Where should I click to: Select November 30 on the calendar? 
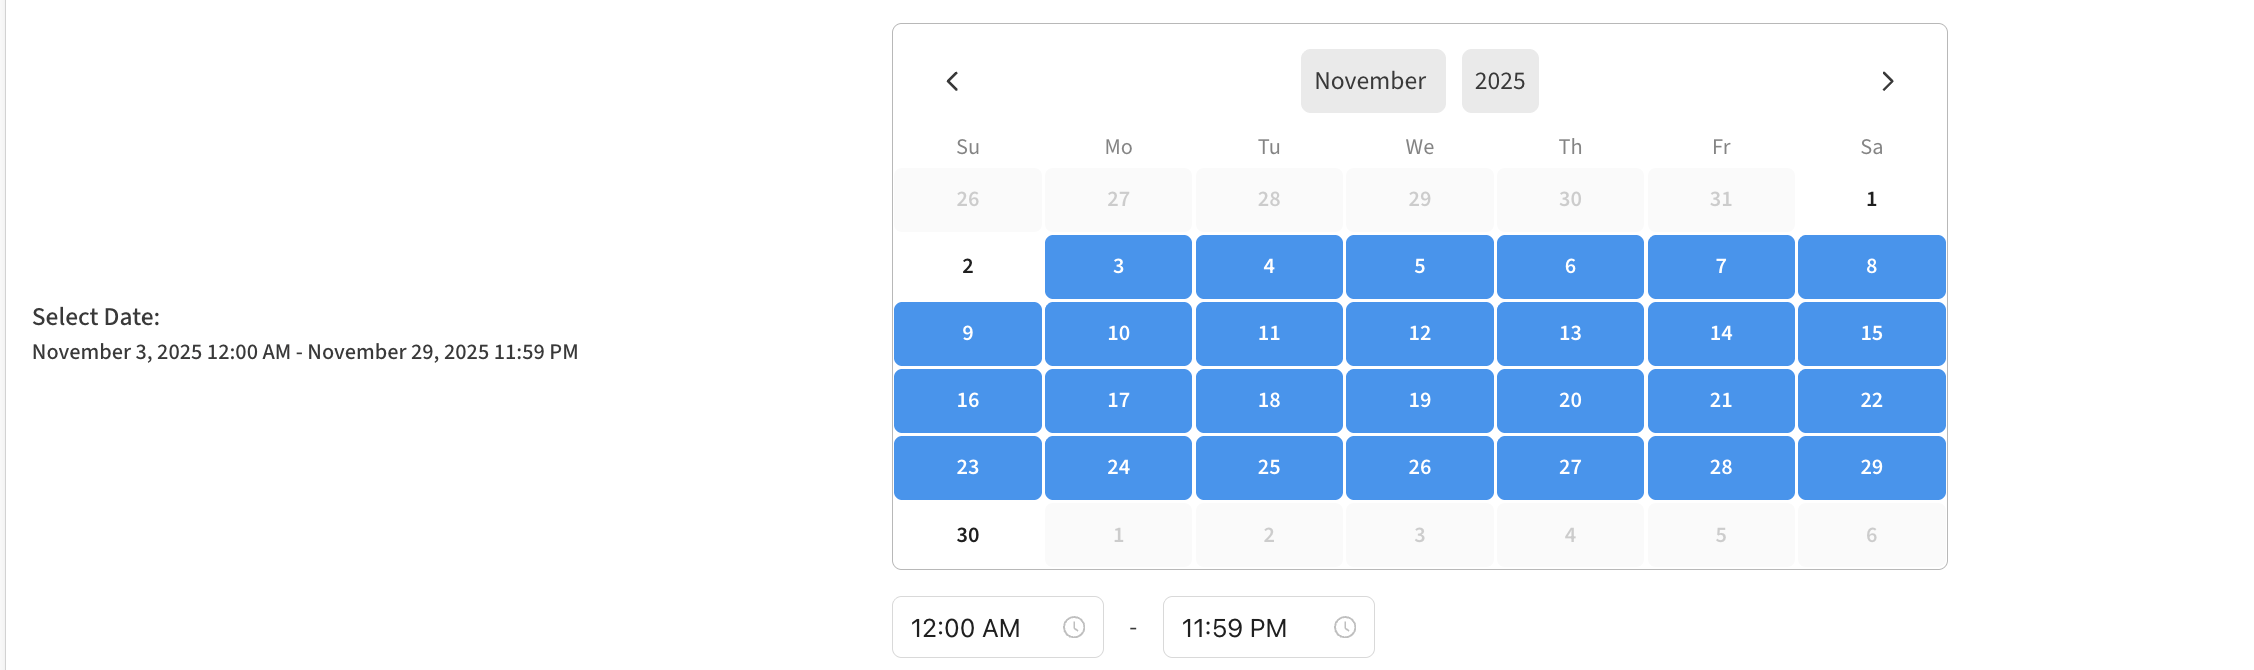tap(966, 534)
